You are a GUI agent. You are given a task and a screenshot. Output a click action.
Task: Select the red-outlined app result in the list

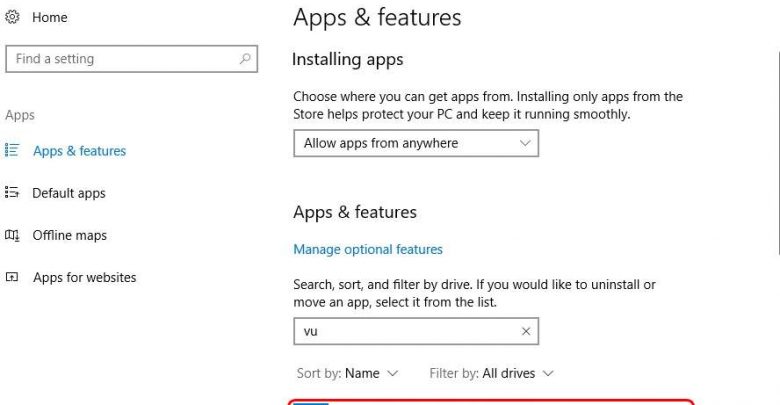490,402
